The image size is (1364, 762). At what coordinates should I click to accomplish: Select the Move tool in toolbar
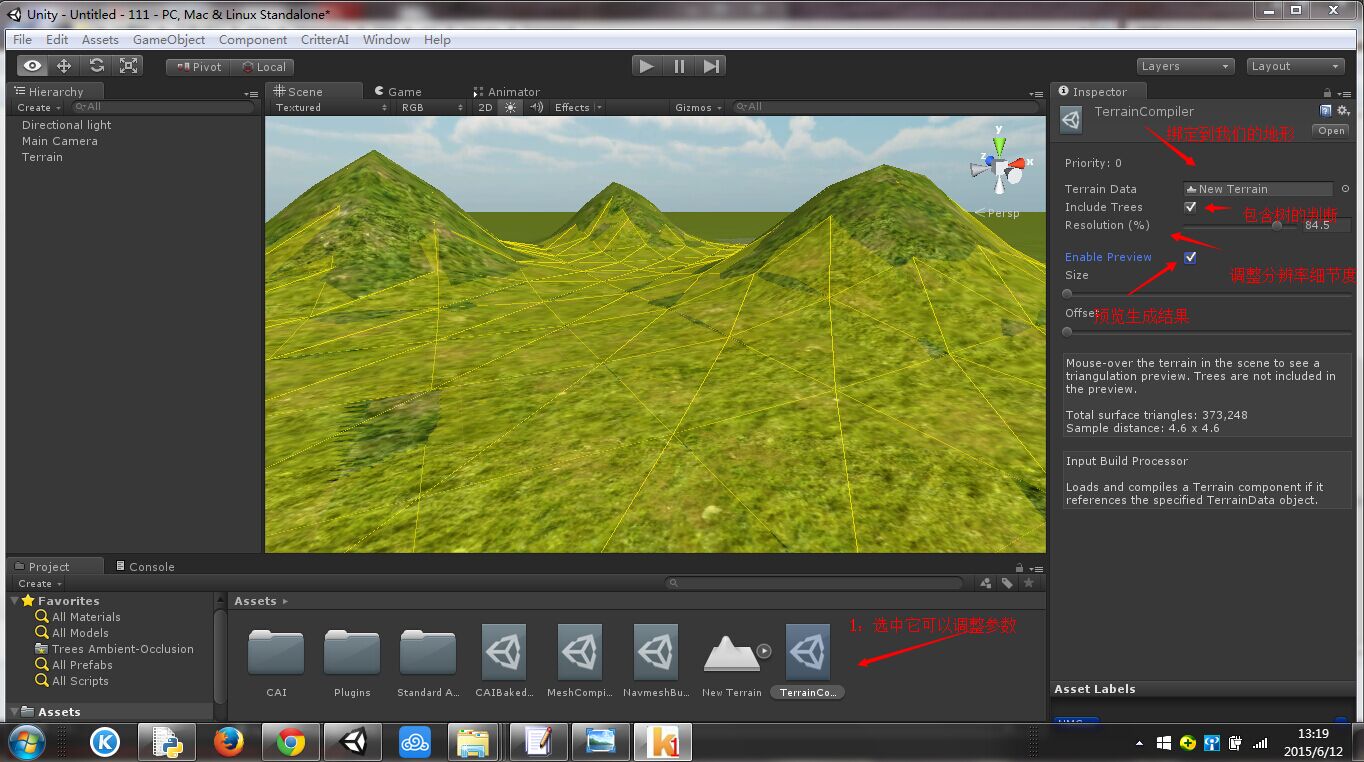point(64,66)
